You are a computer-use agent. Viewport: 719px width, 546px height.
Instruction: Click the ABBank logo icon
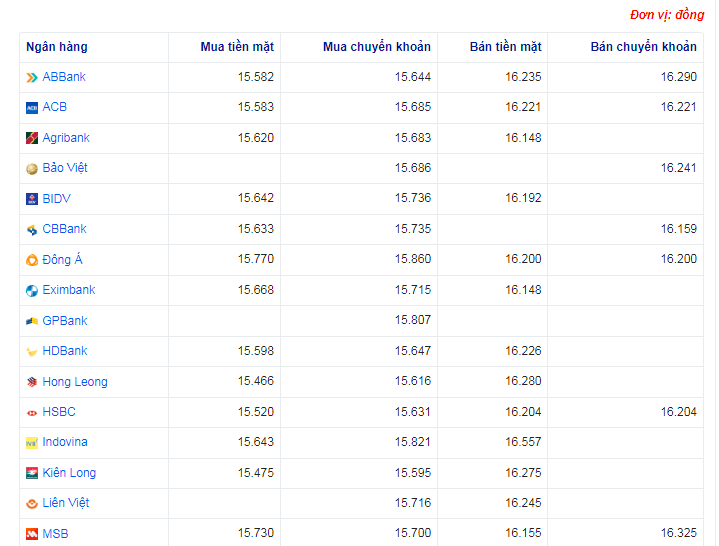click(x=32, y=77)
